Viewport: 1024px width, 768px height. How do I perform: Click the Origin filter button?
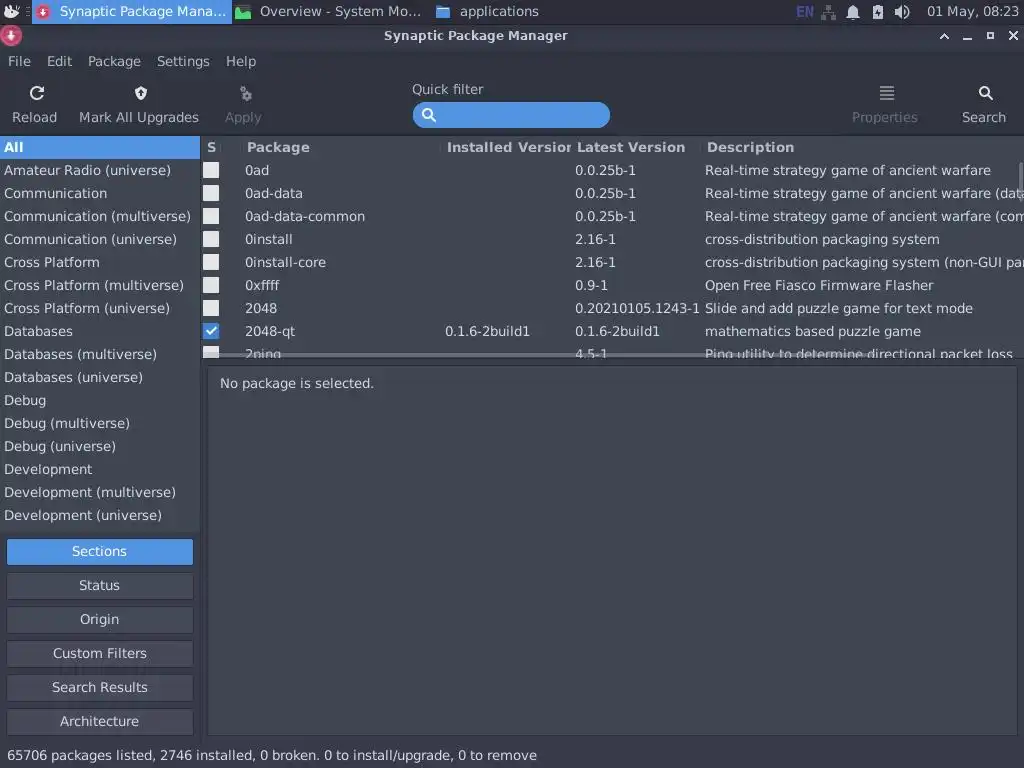tap(99, 620)
